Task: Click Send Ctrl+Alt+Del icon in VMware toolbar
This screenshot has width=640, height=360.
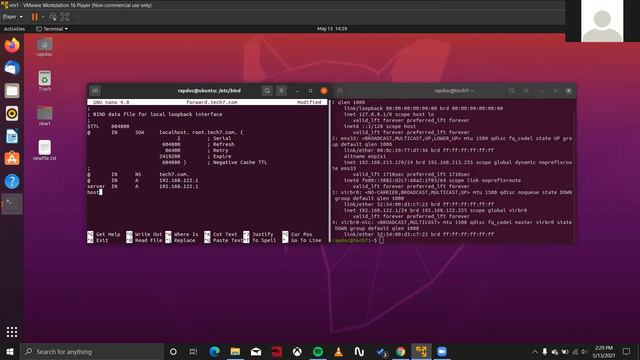Action: (x=53, y=17)
